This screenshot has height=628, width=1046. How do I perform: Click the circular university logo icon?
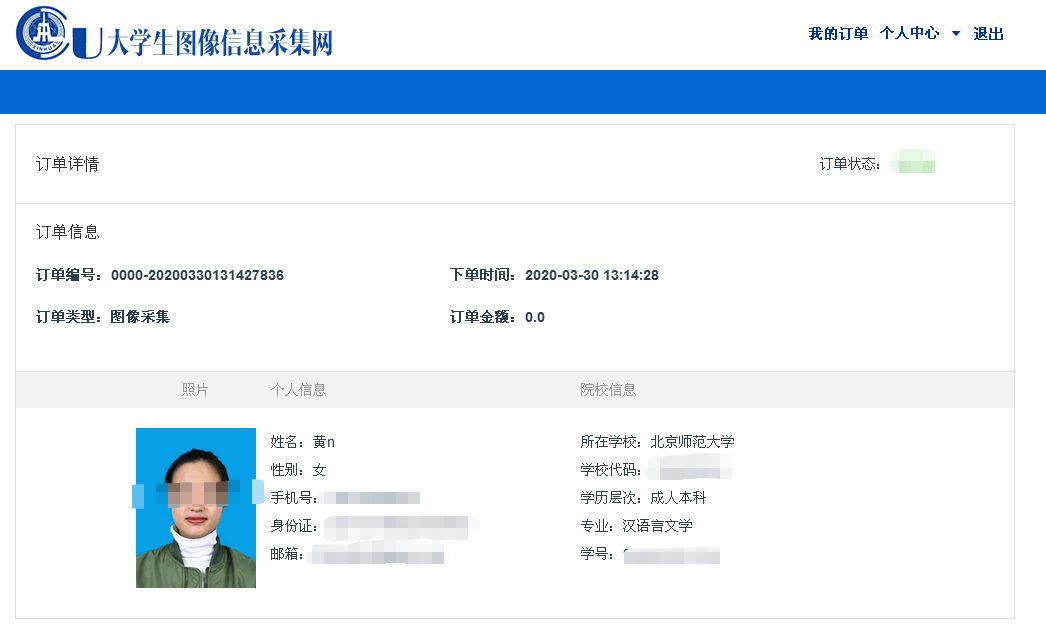(x=43, y=32)
